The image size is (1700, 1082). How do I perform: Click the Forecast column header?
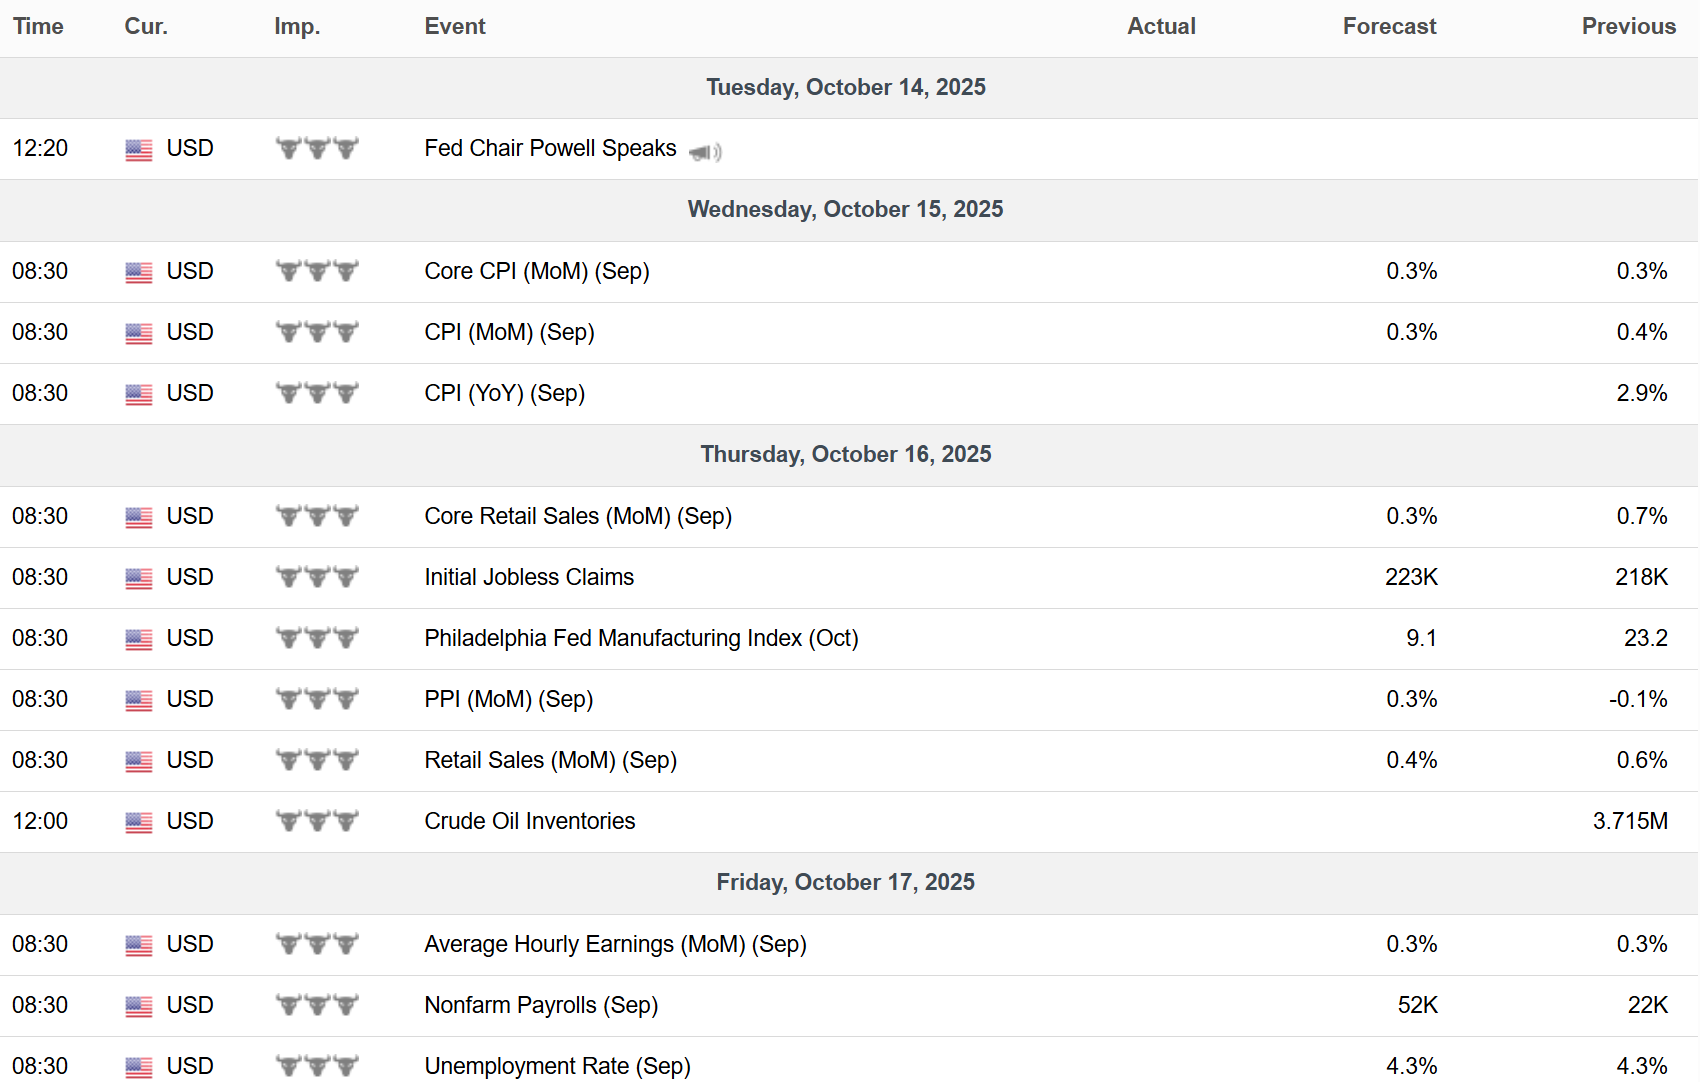coord(1389,27)
